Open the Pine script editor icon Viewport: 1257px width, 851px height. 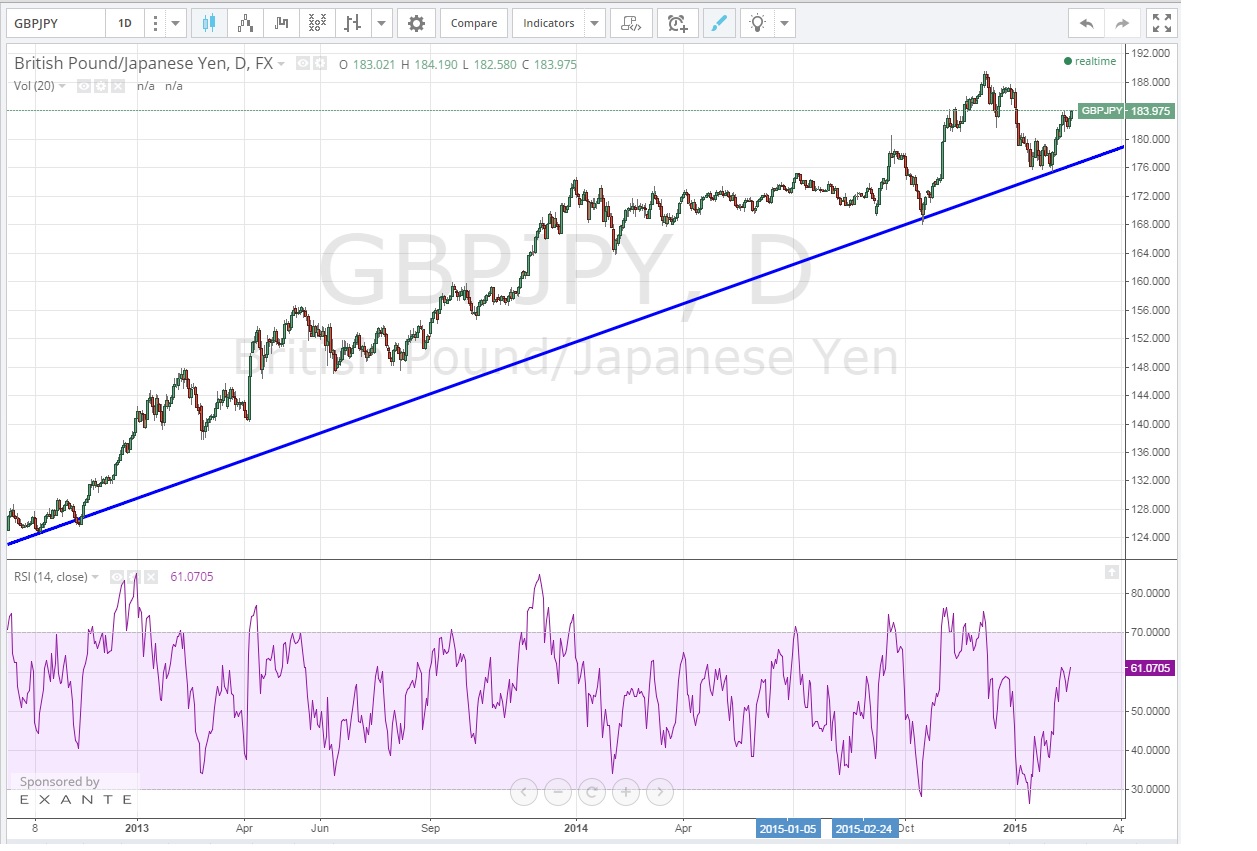click(x=630, y=23)
